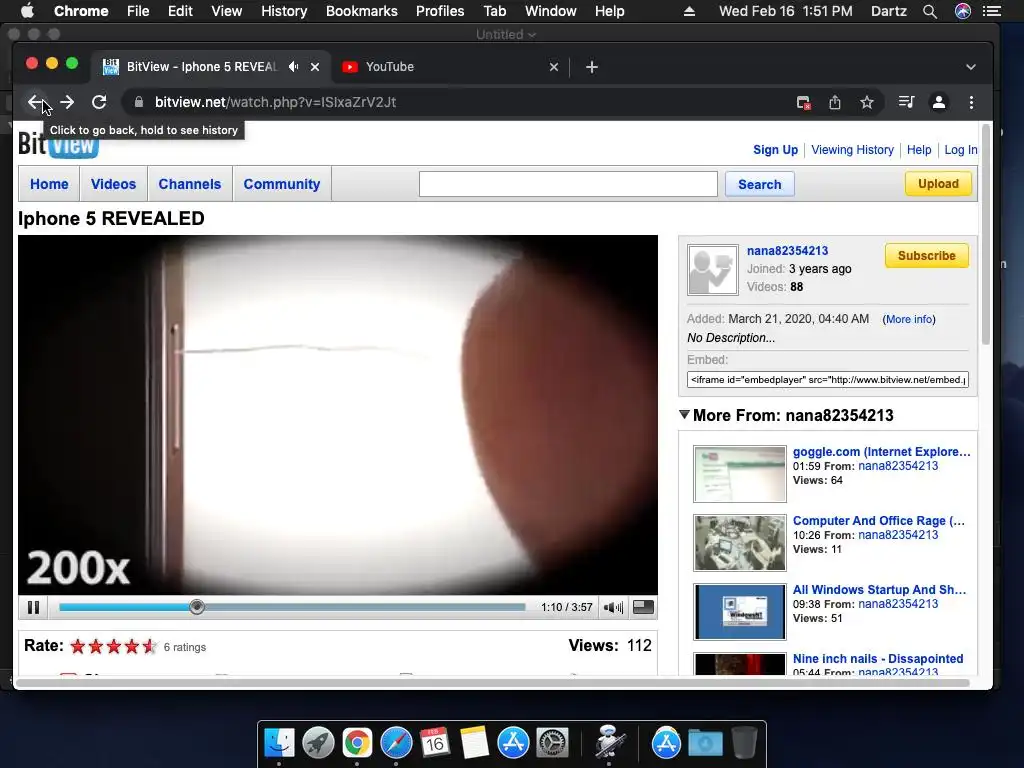This screenshot has height=768, width=1024.
Task: Open Spotlight search in menu bar
Action: pyautogui.click(x=930, y=11)
